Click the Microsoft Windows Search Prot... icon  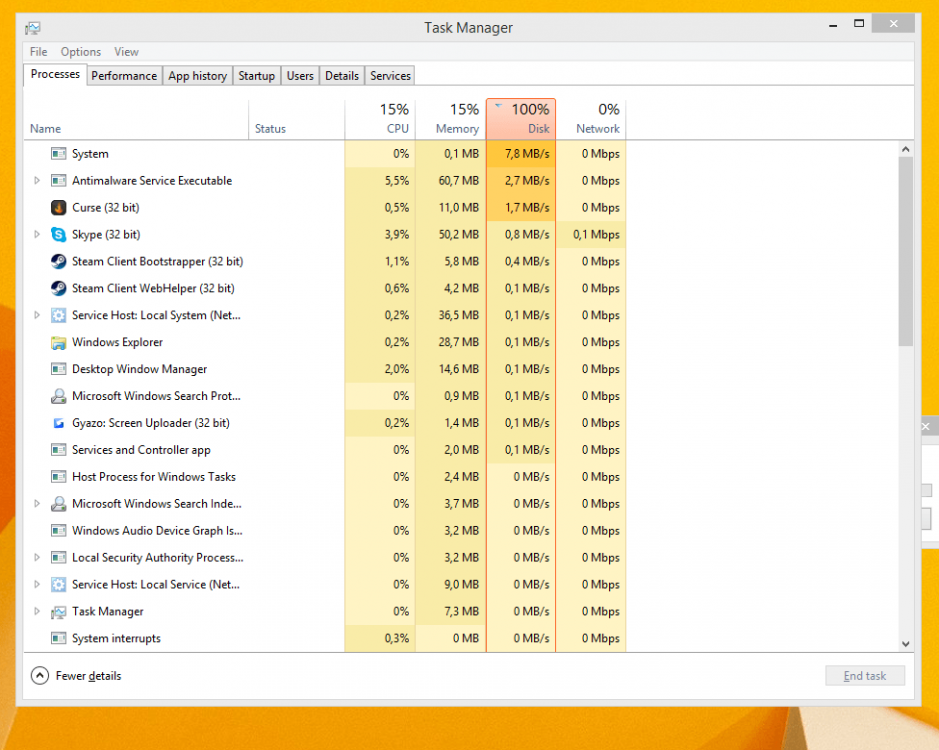point(58,396)
